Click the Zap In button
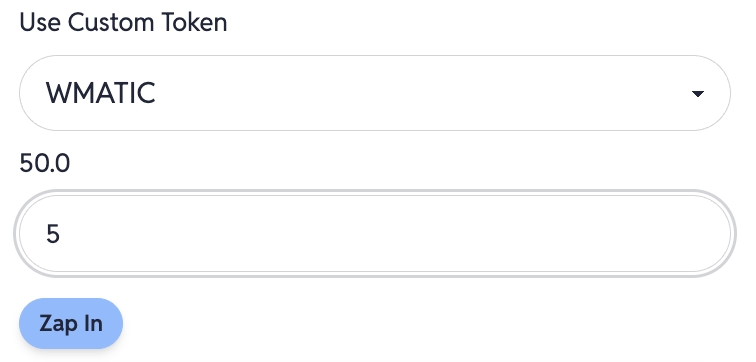This screenshot has width=756, height=362. pos(71,323)
